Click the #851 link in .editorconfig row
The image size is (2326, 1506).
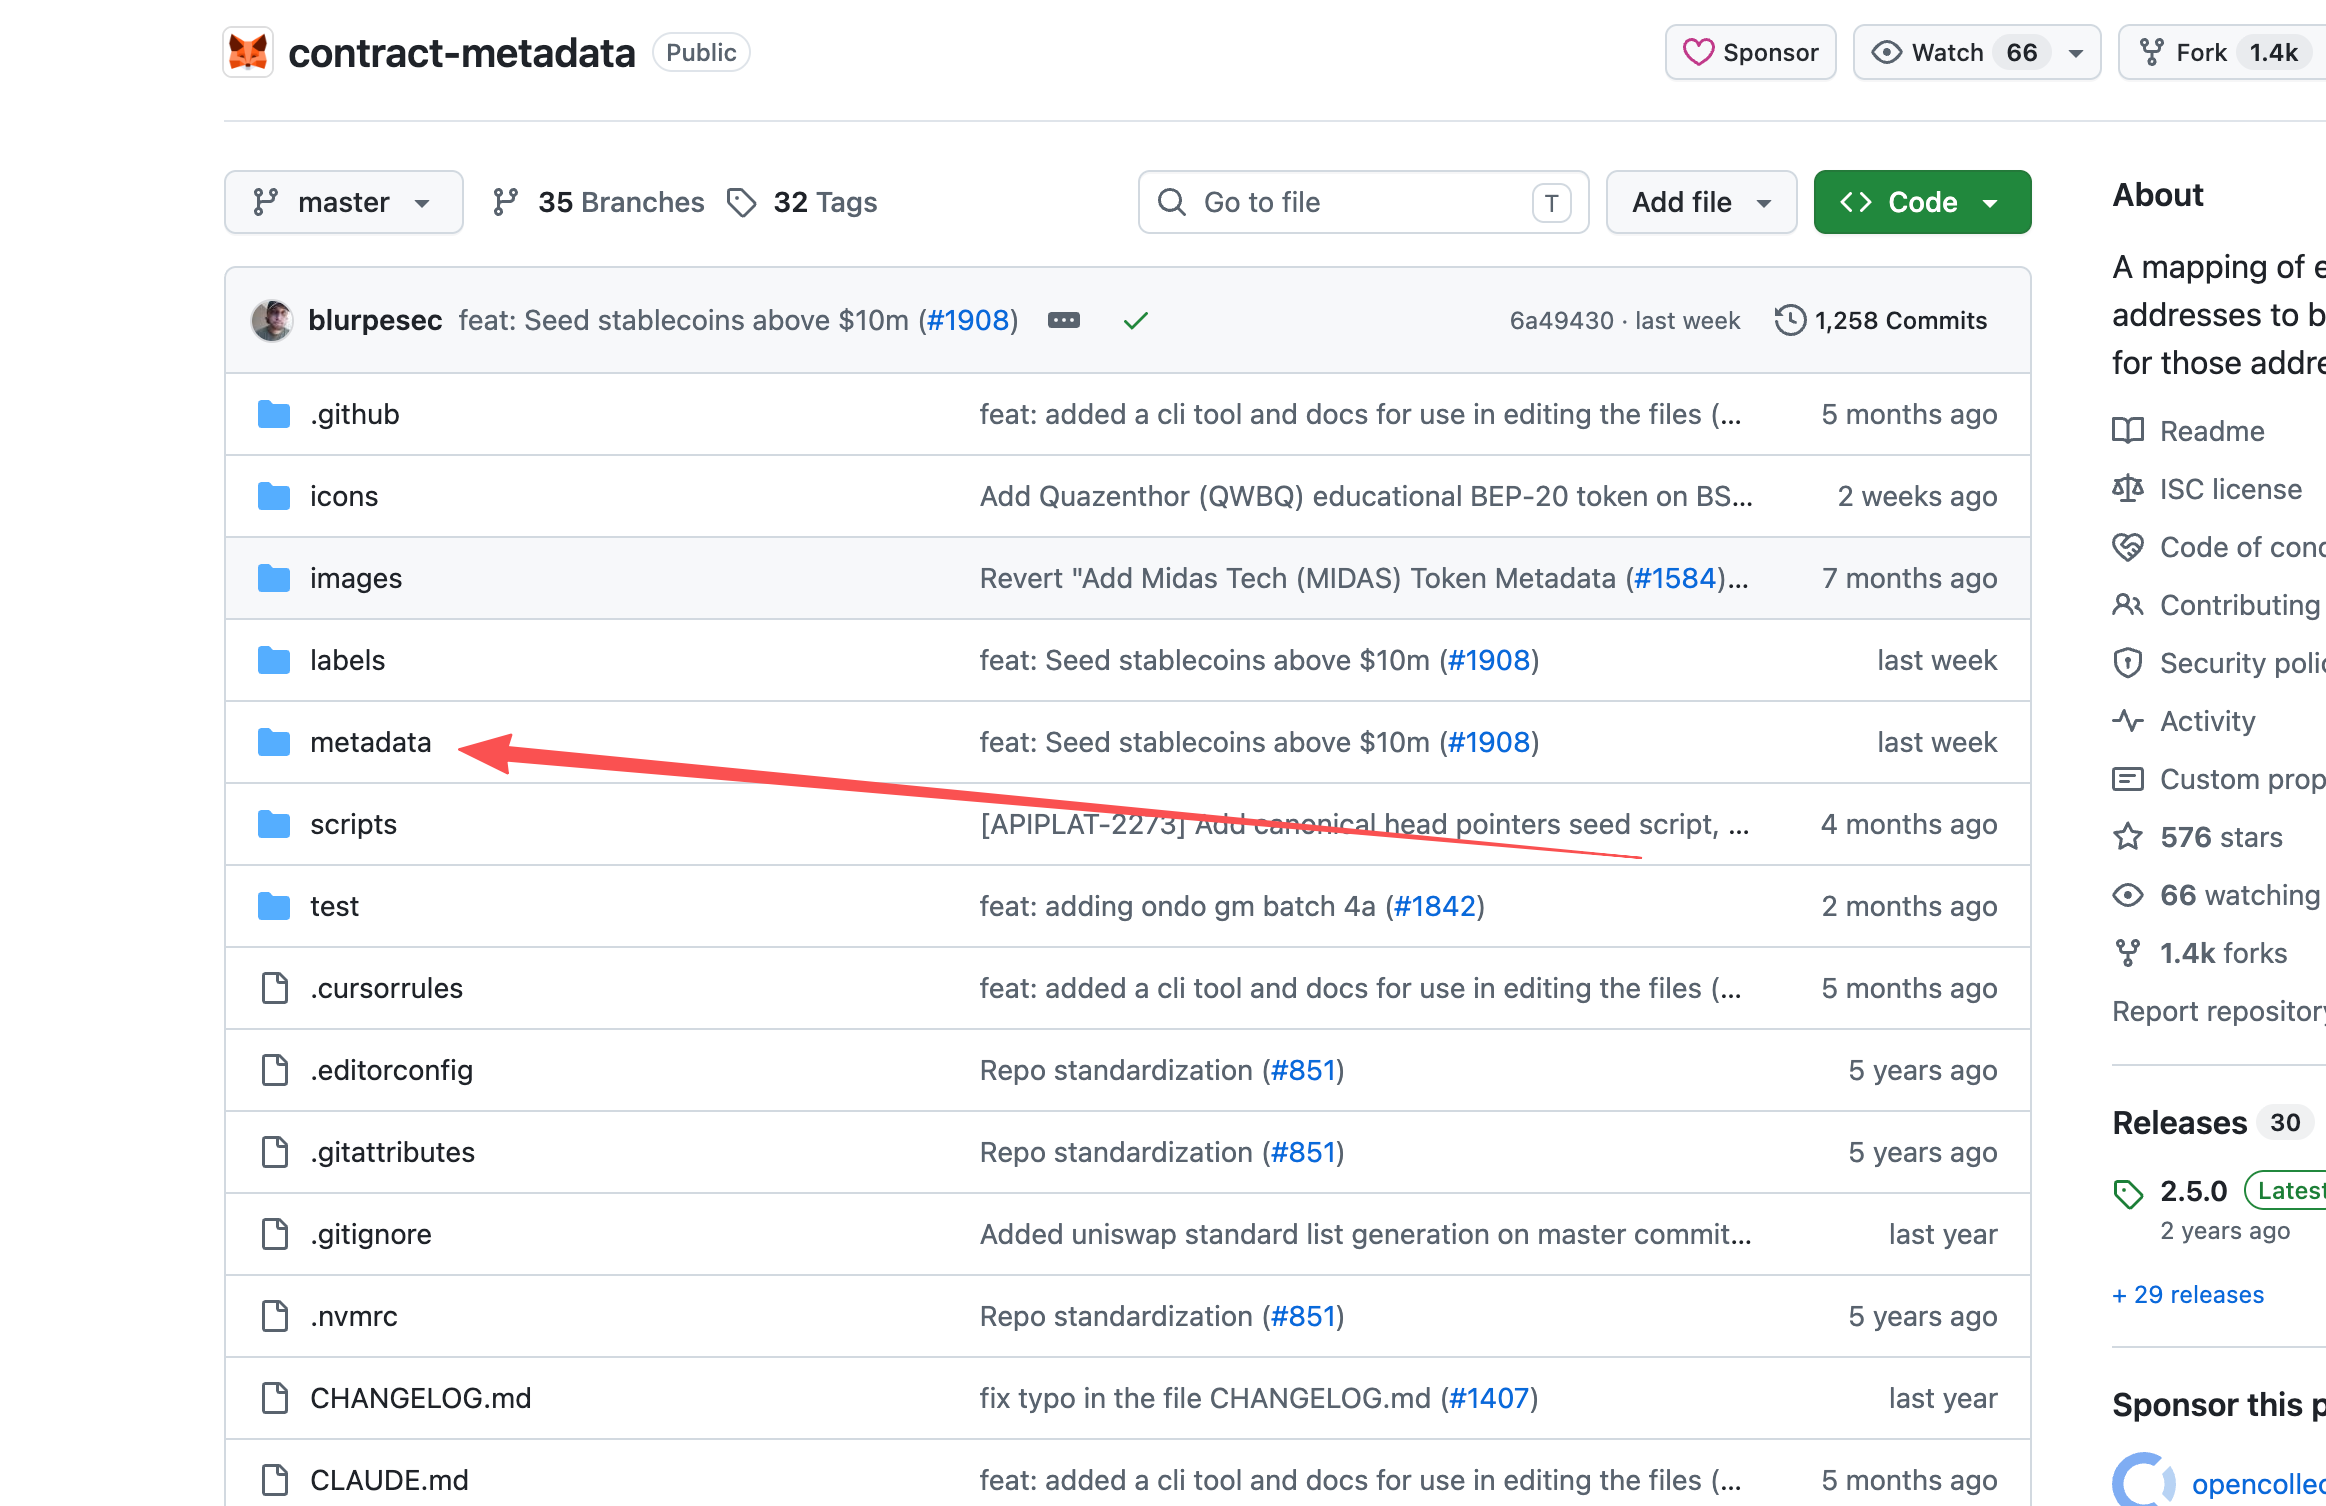[1303, 1070]
